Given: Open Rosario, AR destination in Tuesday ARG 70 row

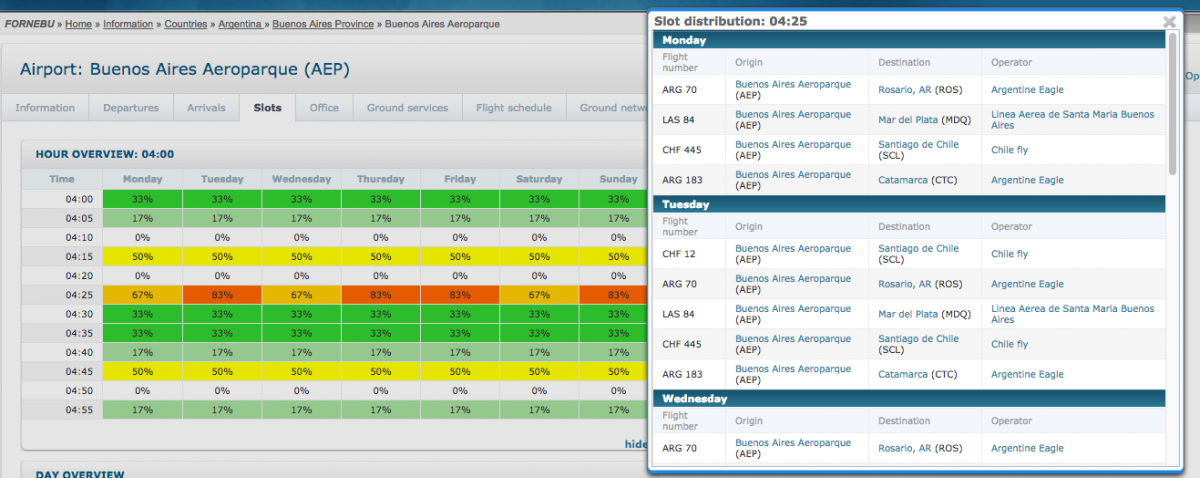Looking at the screenshot, I should [904, 284].
